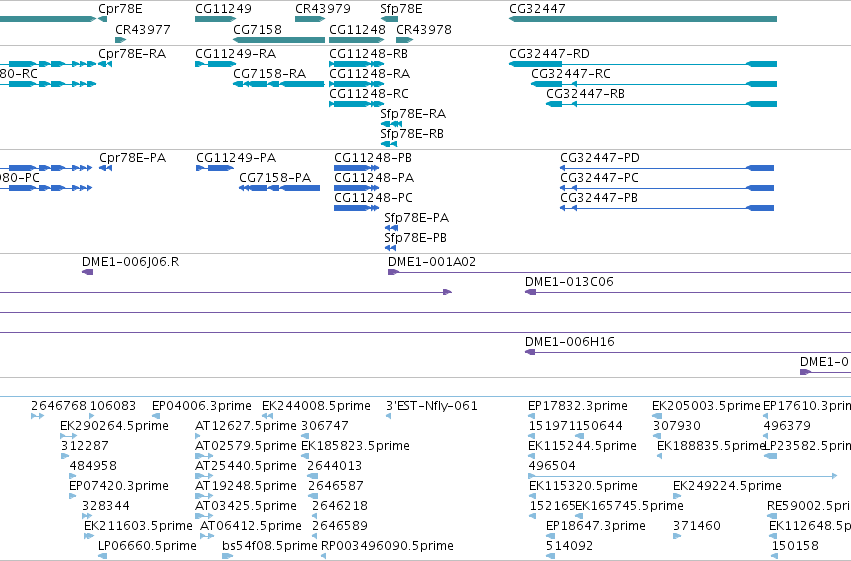Select the CG11248-PA protein feature

357,188
